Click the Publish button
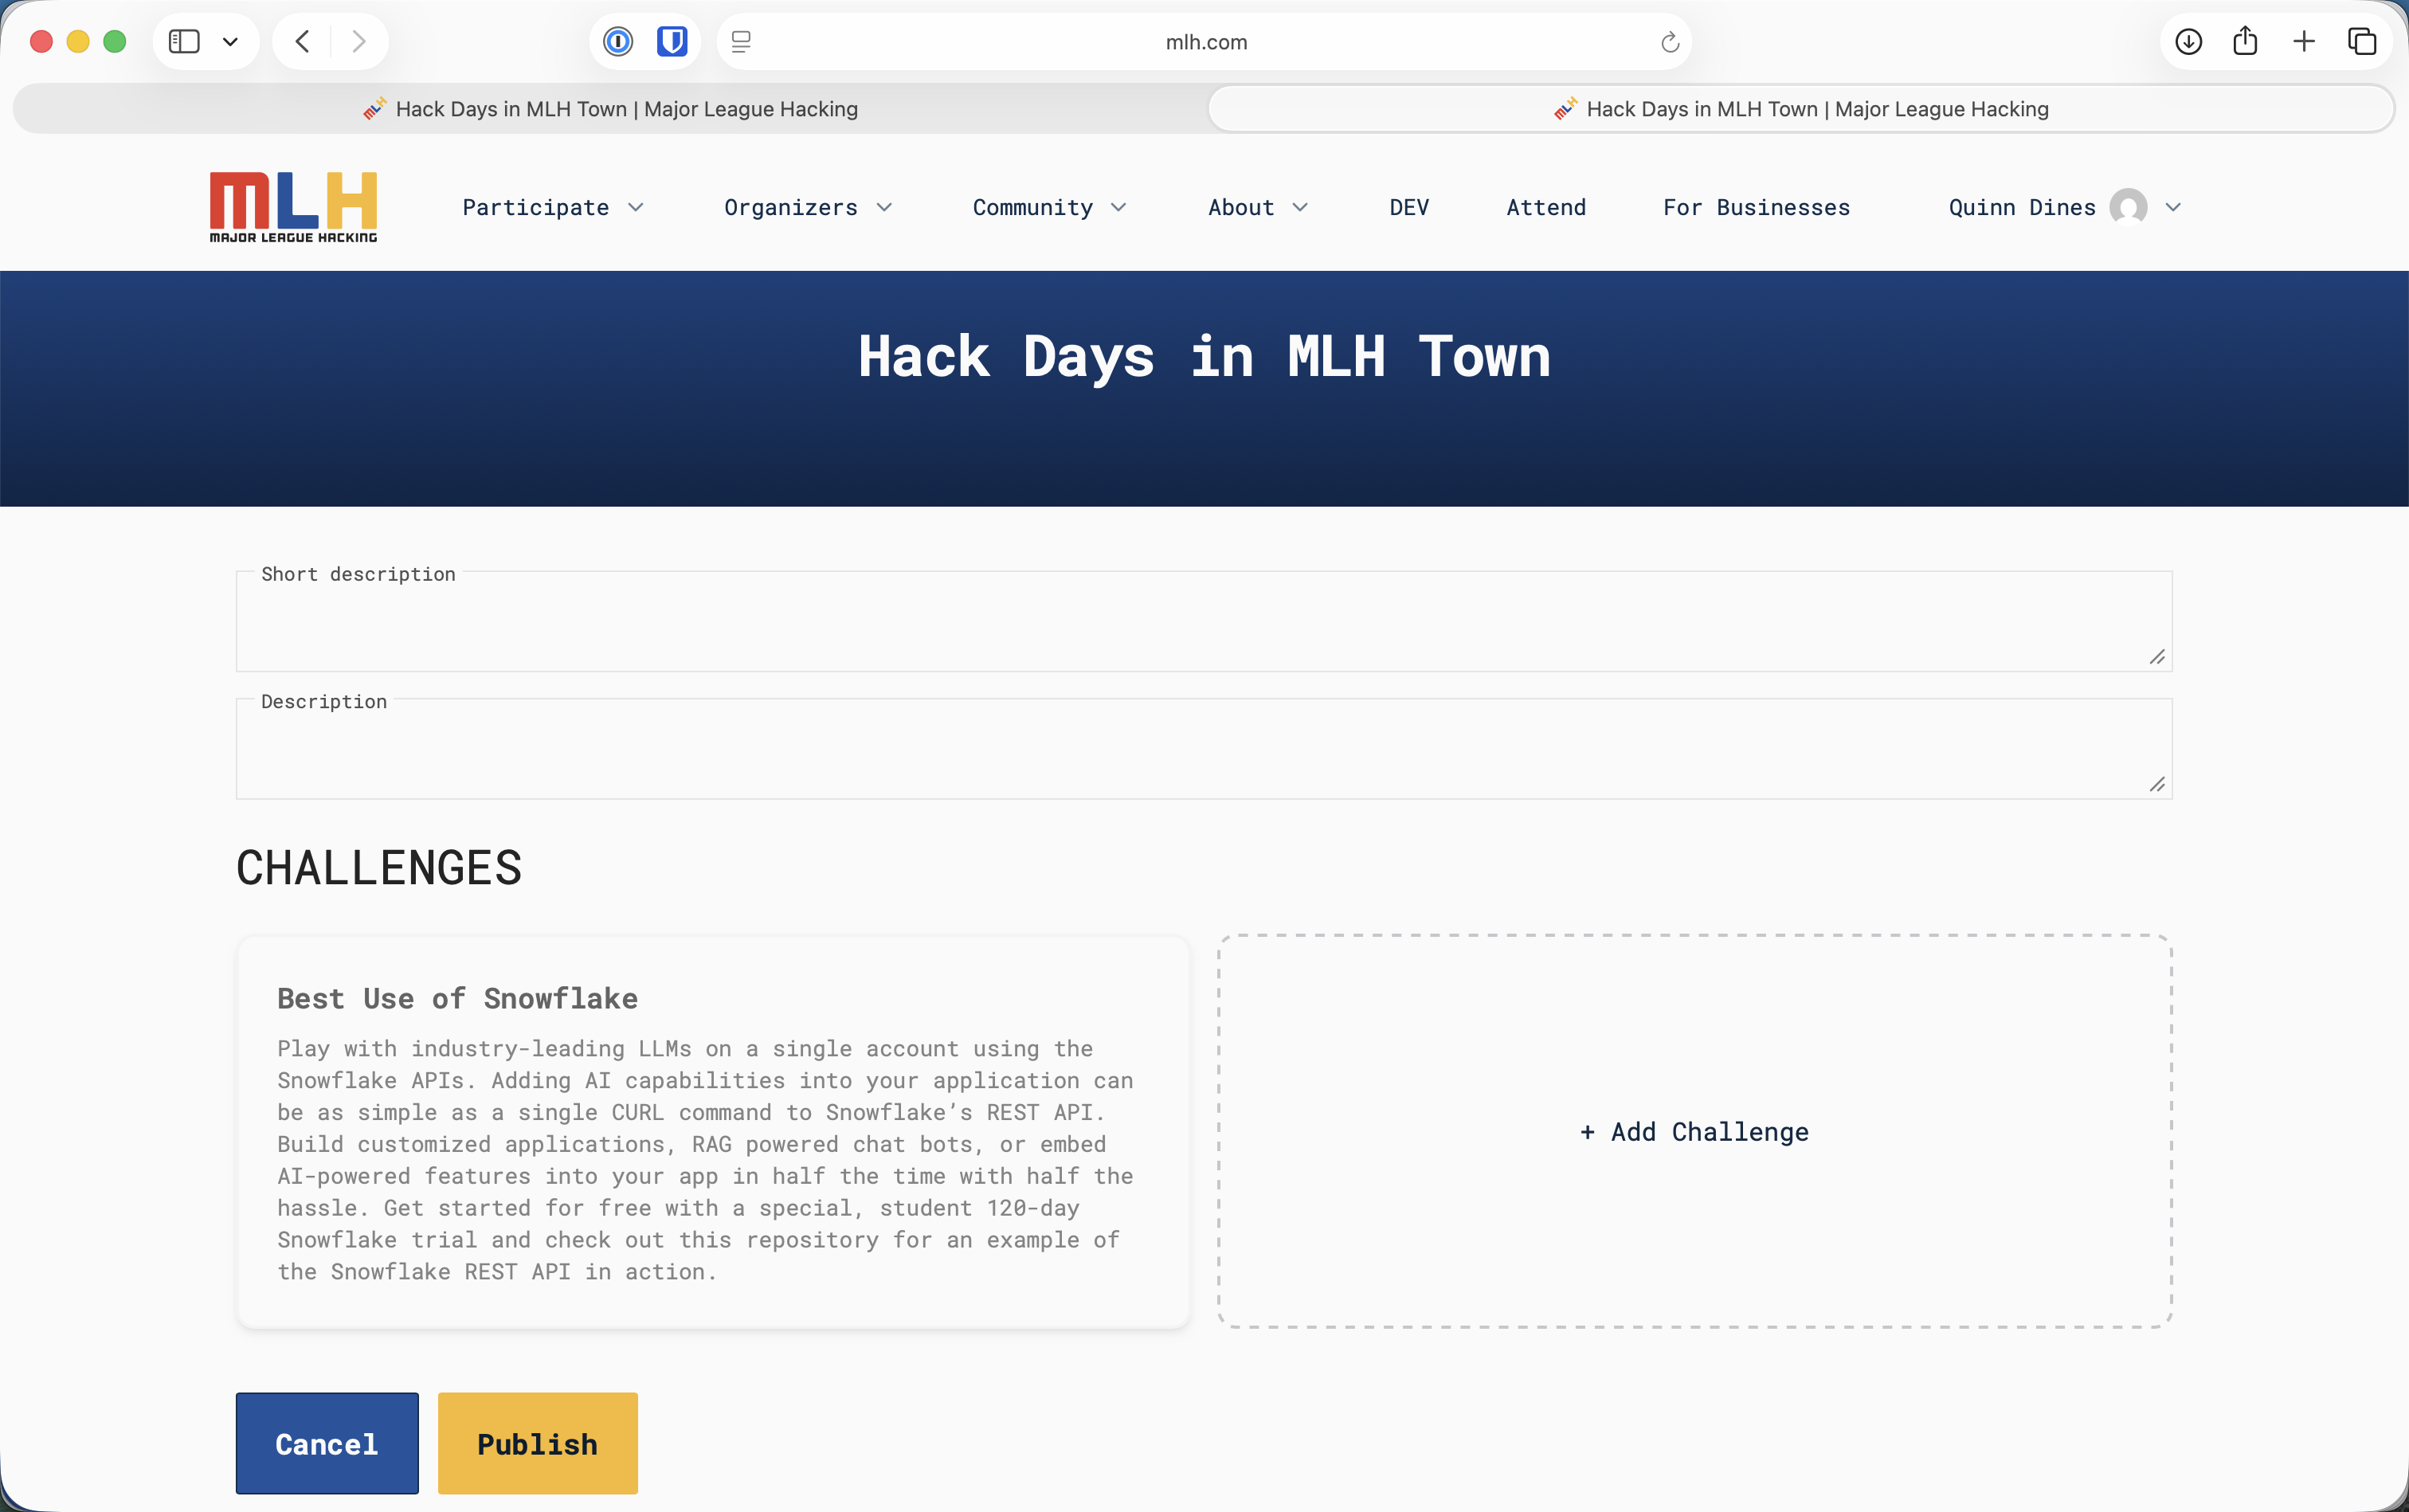Viewport: 2409px width, 1512px height. [538, 1443]
